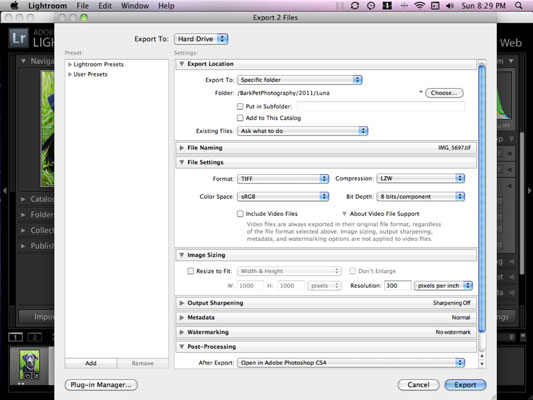Switch to the Web module
This screenshot has width=533, height=400.
pos(510,43)
